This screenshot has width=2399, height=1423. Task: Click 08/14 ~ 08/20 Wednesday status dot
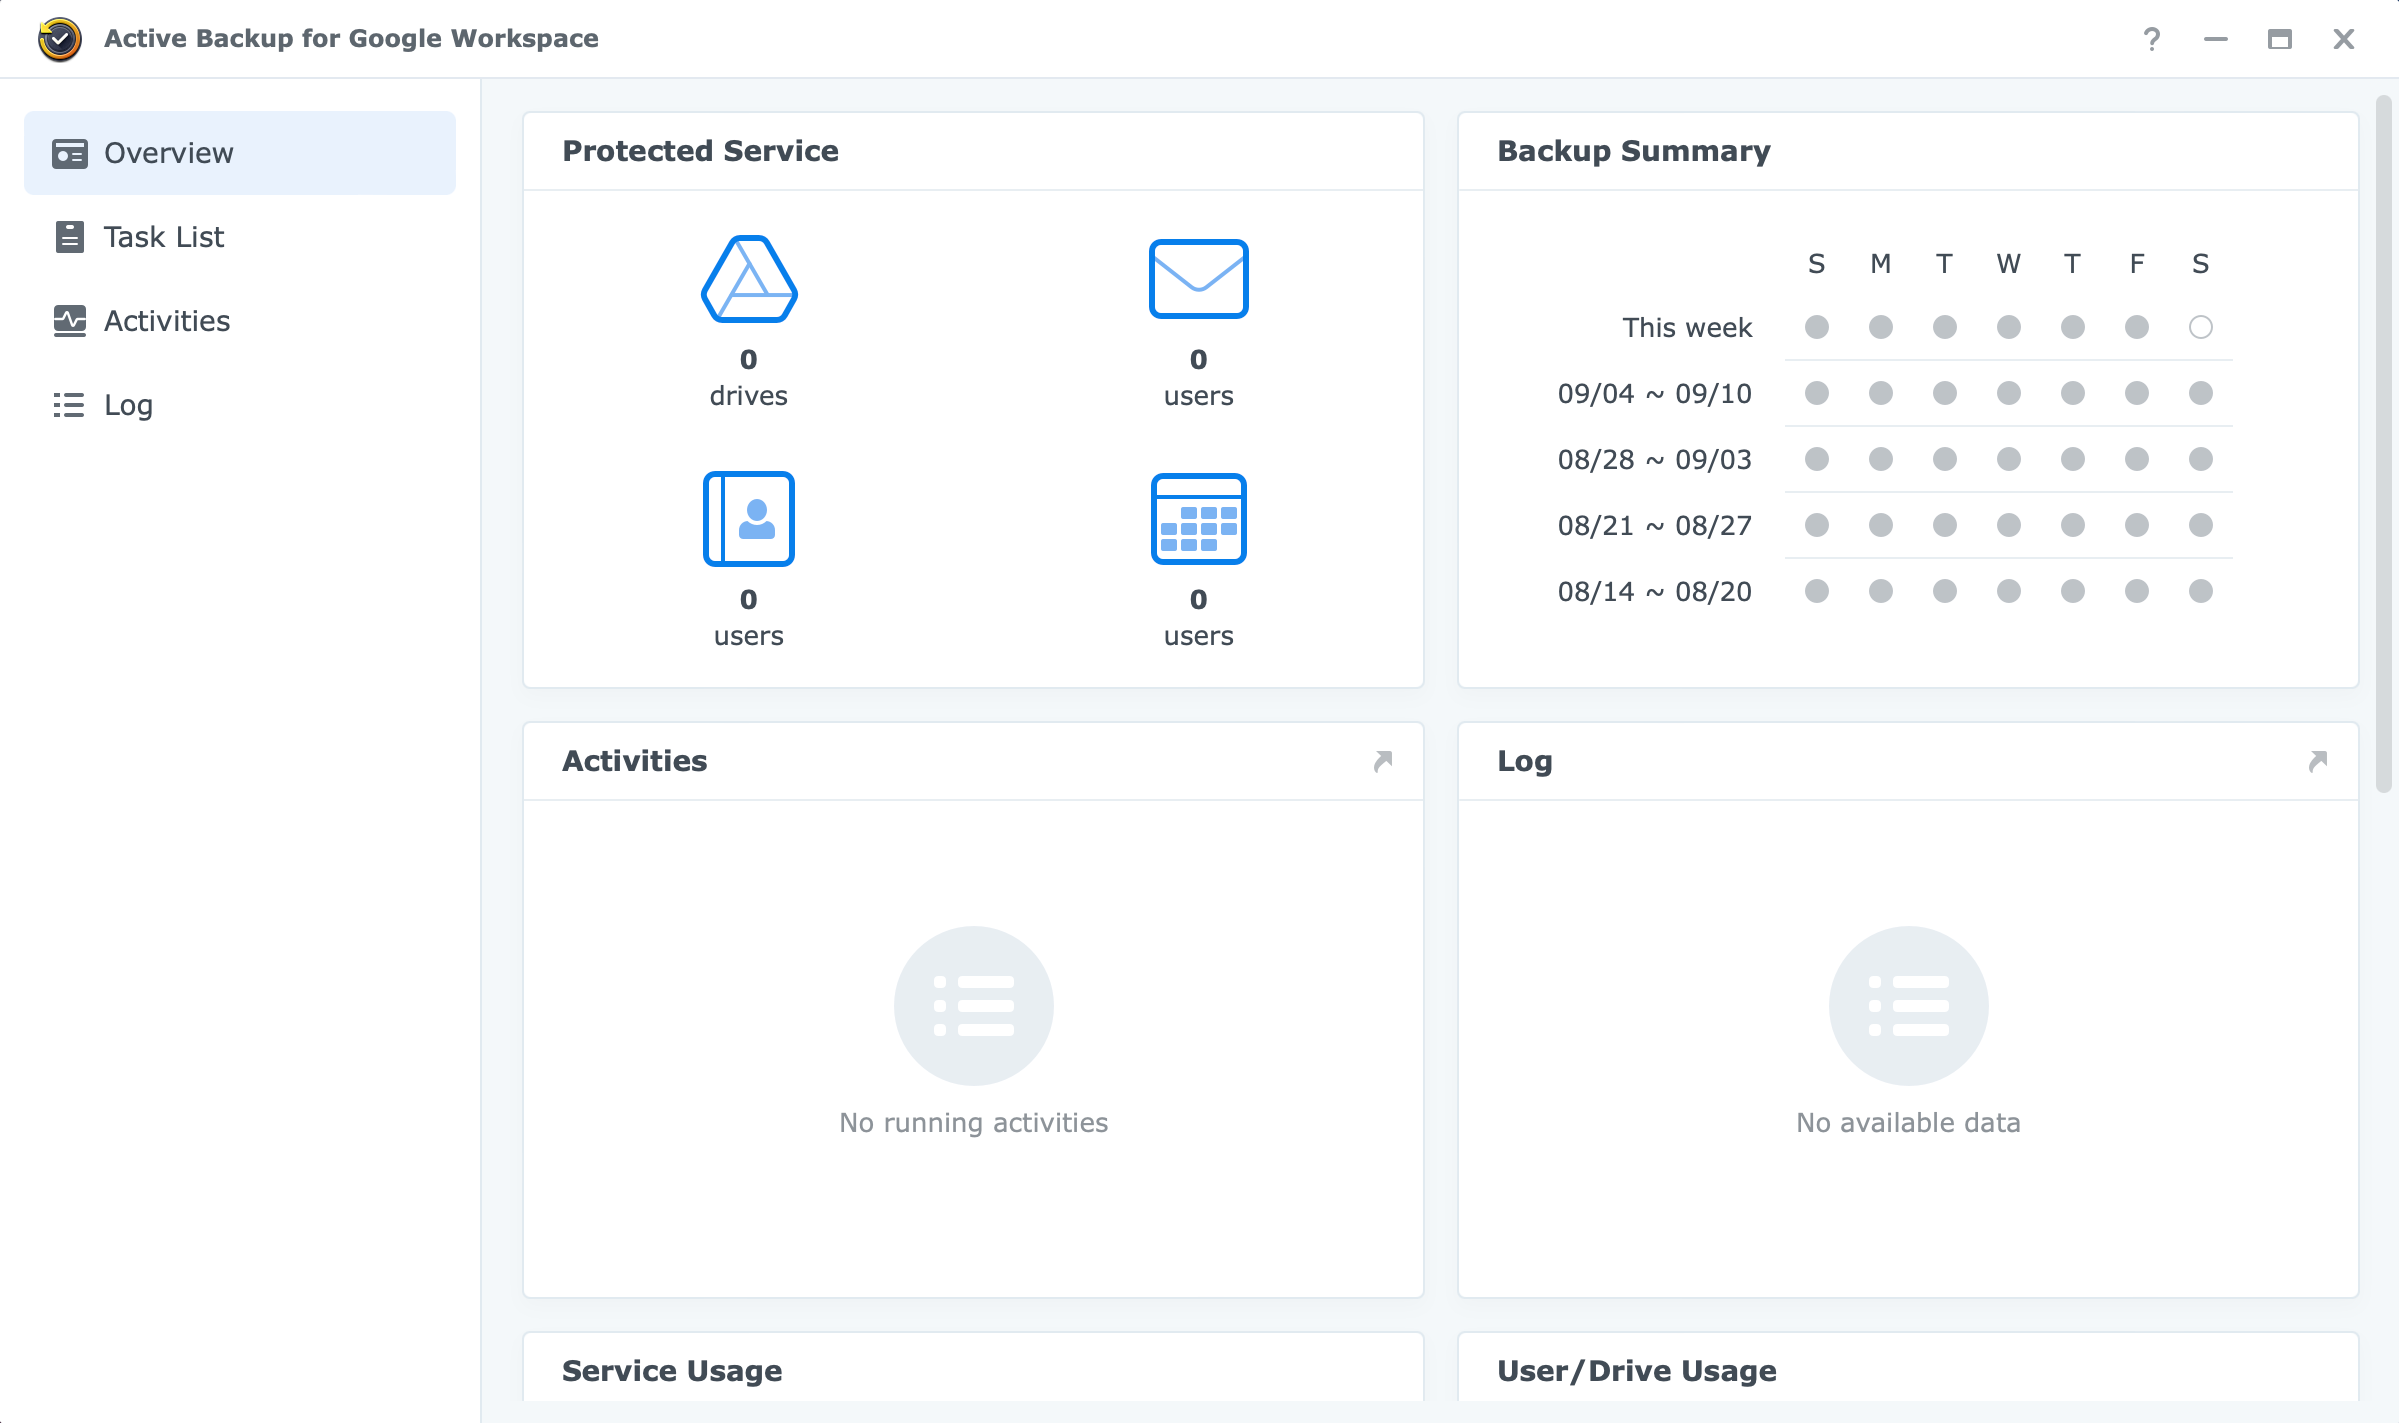coord(2009,591)
